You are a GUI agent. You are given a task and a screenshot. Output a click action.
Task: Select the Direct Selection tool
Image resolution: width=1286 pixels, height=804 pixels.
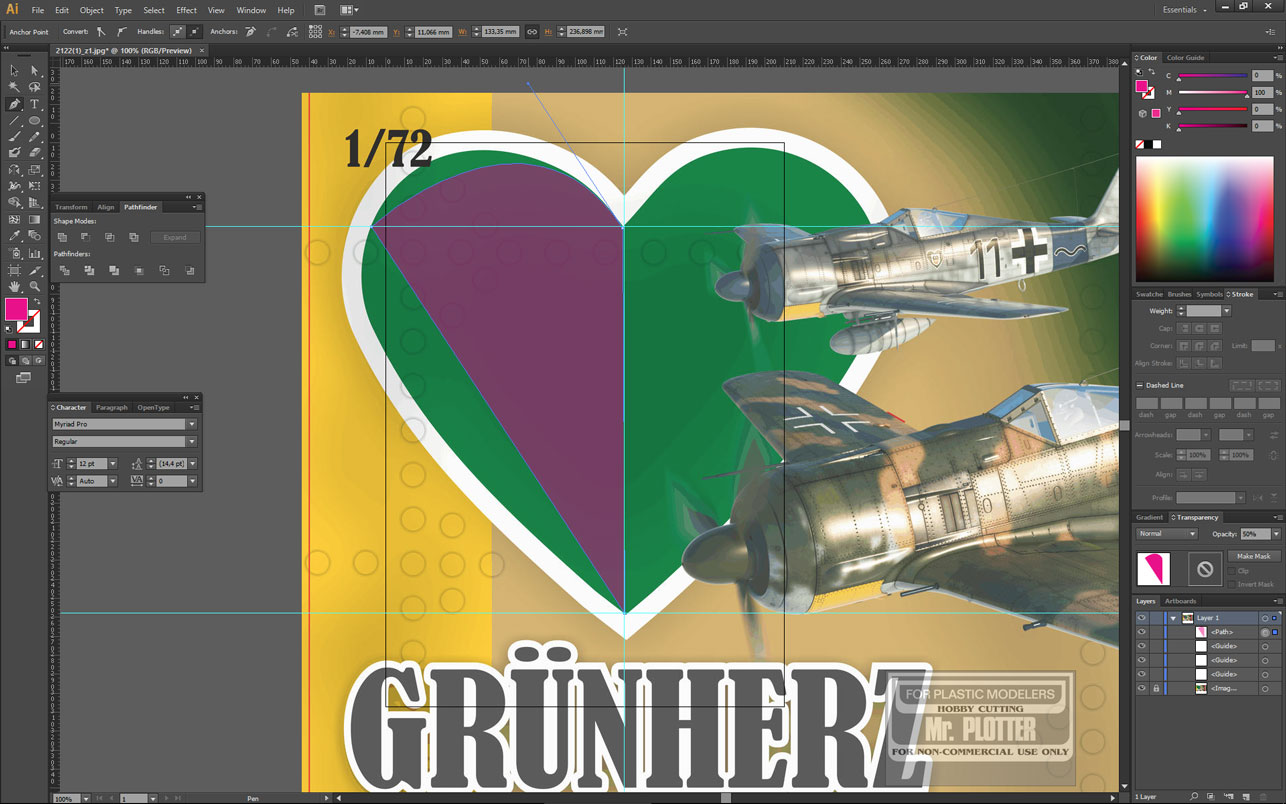34,71
